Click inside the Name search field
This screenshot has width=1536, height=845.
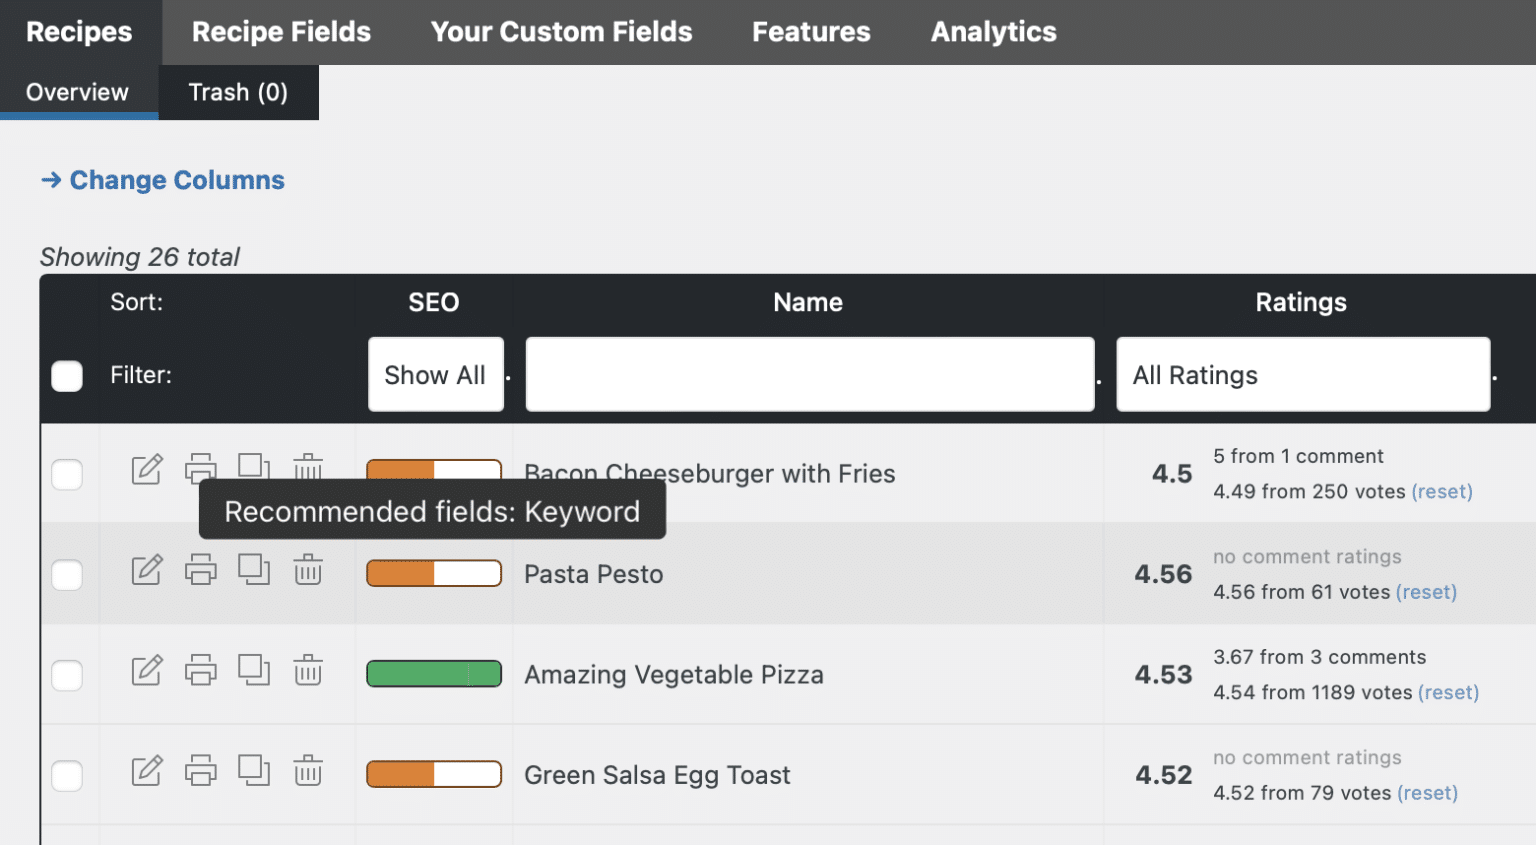point(808,374)
